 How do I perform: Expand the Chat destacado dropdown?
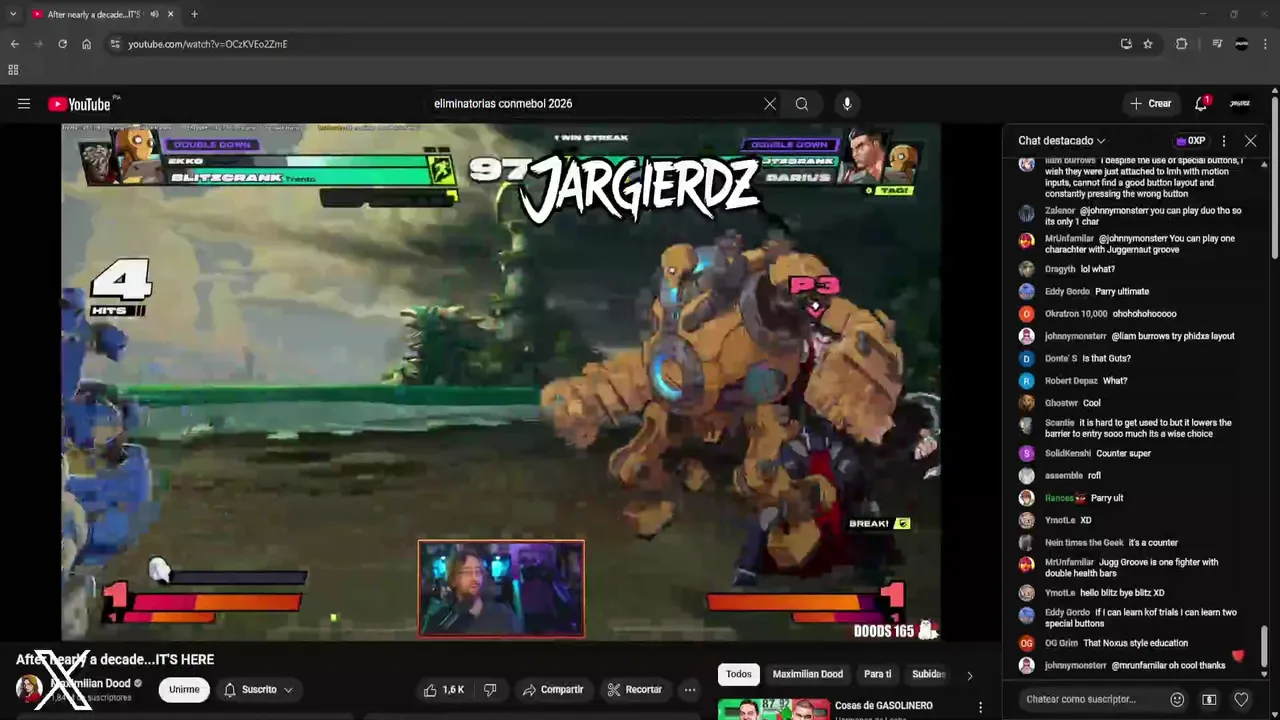point(1062,141)
